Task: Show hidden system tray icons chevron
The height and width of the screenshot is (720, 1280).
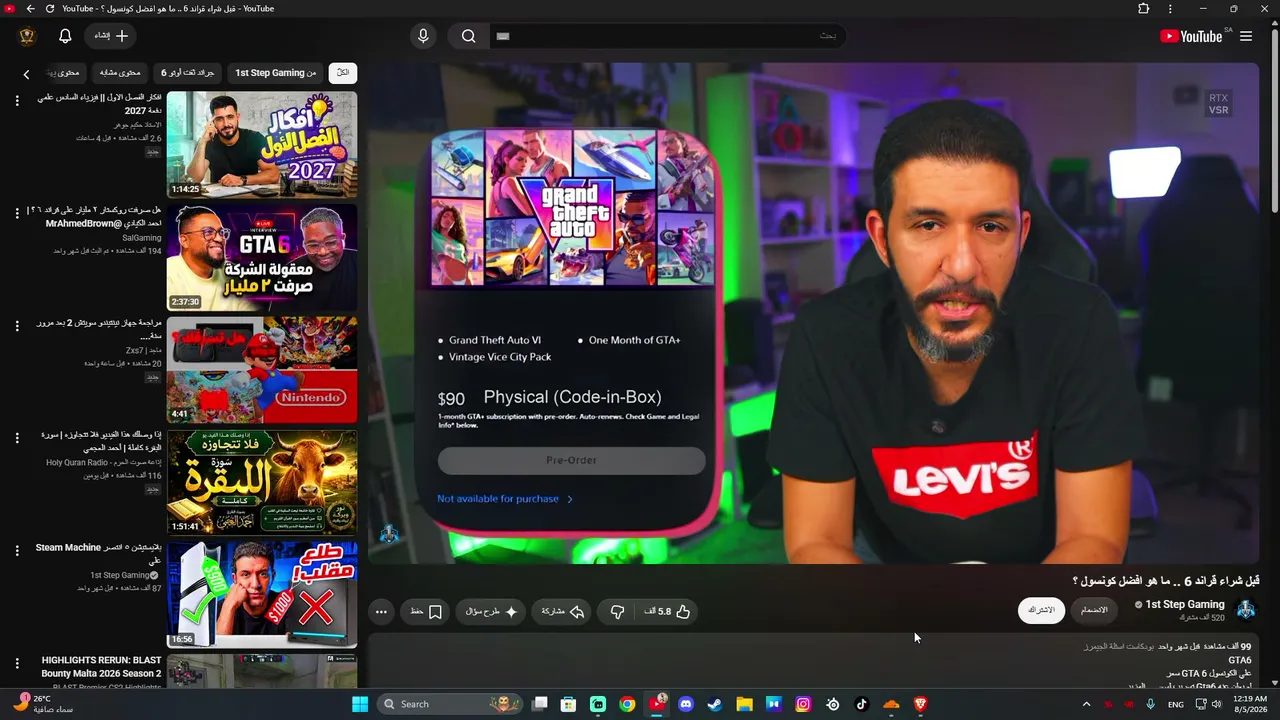Action: click(1086, 704)
